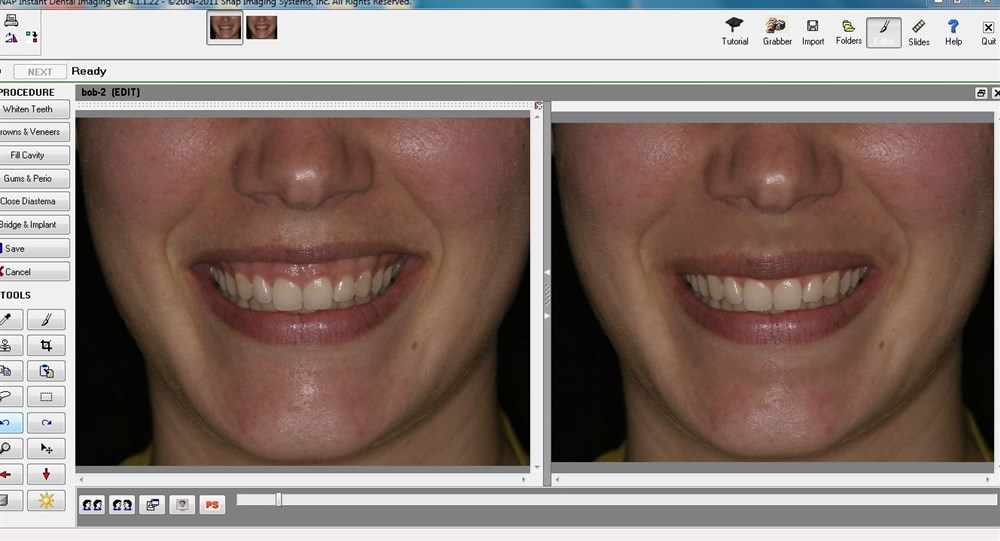
Task: Choose the Close Diastema procedure
Action: (34, 202)
